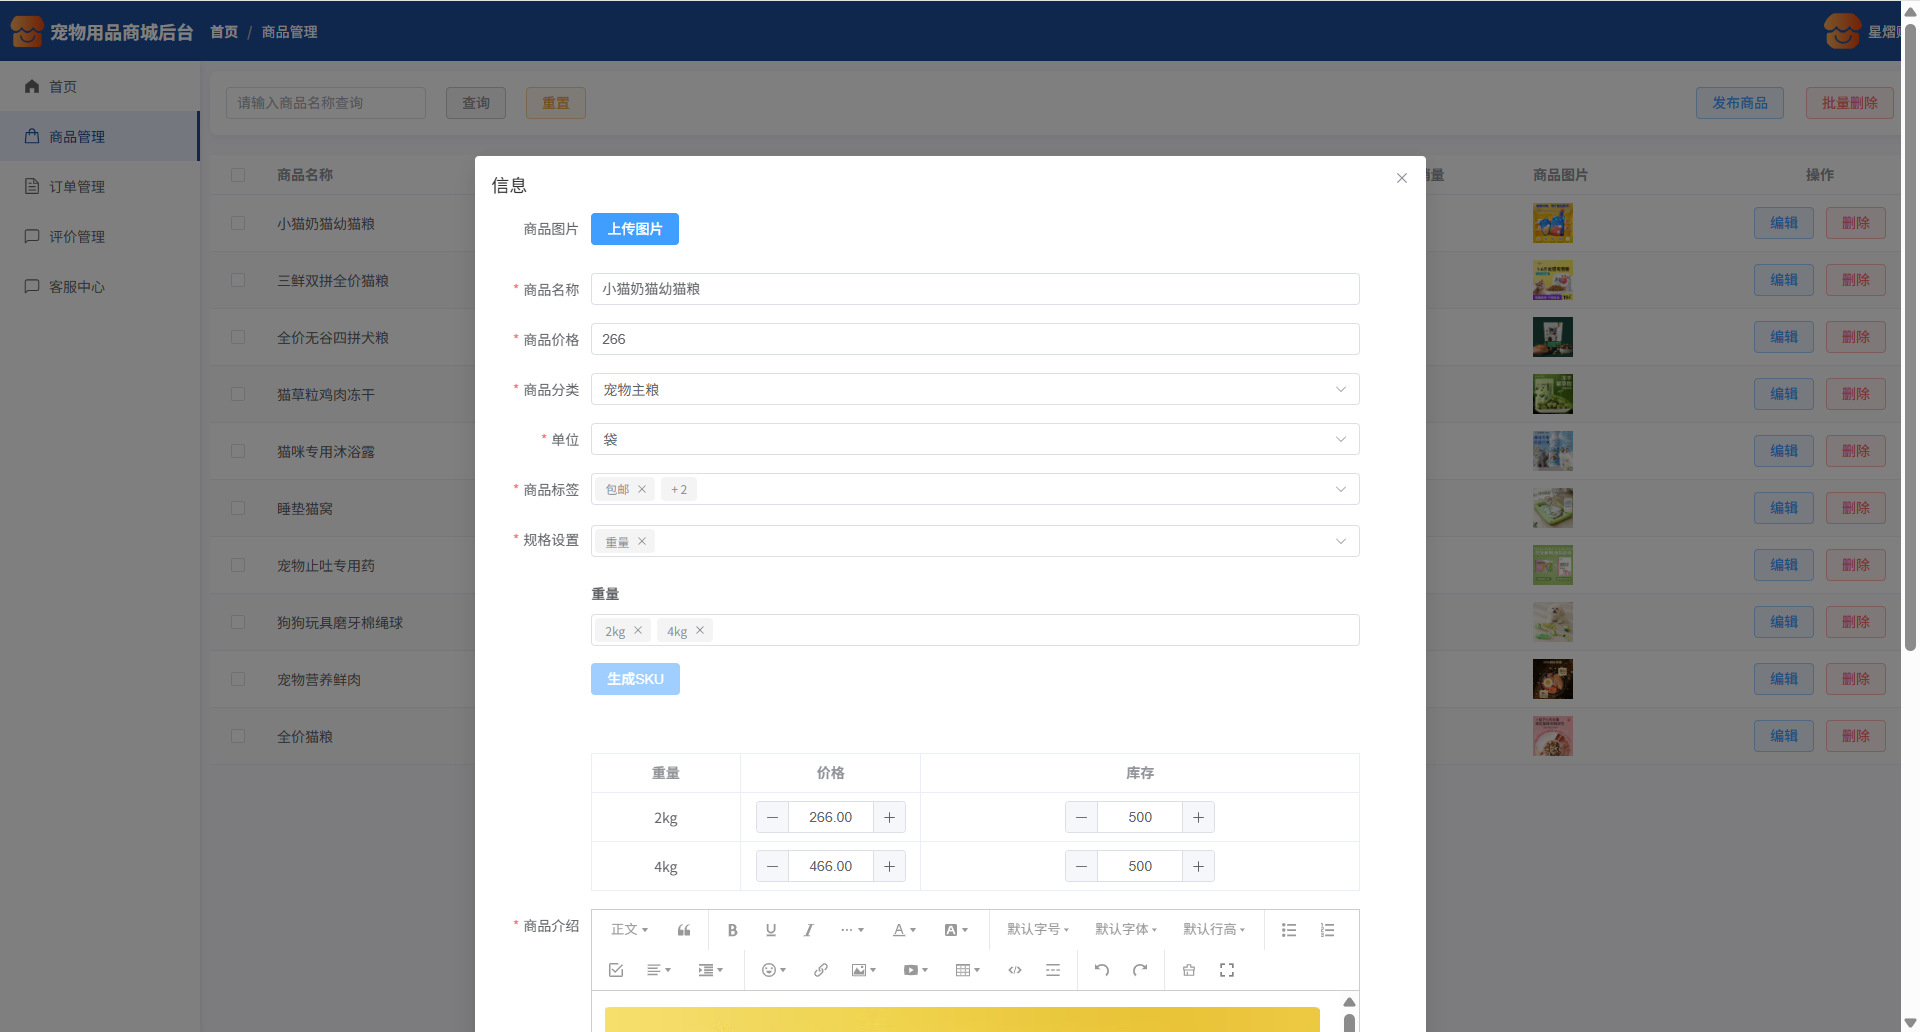Click the undo icon in the editor
Image resolution: width=1920 pixels, height=1032 pixels.
click(1101, 970)
